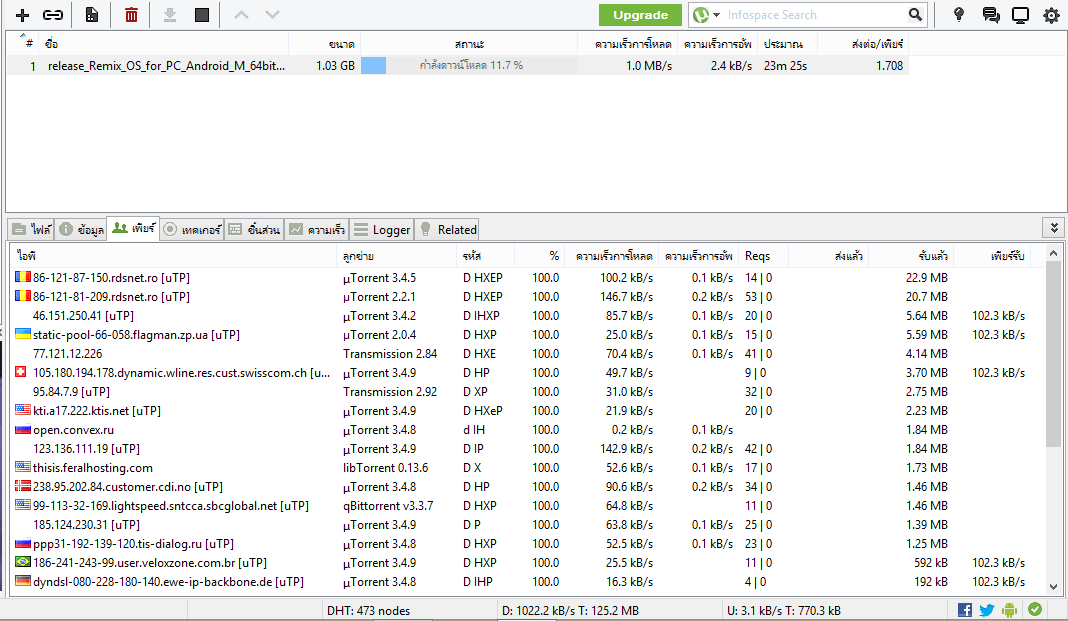The image size is (1068, 621).
Task: Click the magnifier search icon
Action: tap(915, 15)
